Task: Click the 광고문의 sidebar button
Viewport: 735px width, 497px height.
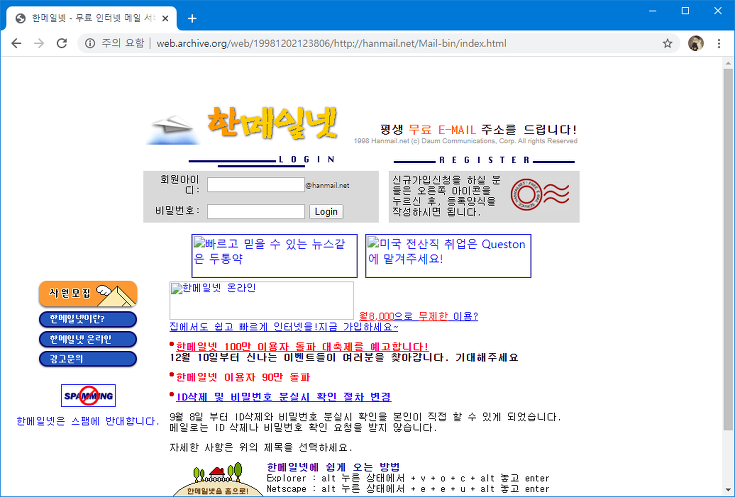Action: [88, 359]
